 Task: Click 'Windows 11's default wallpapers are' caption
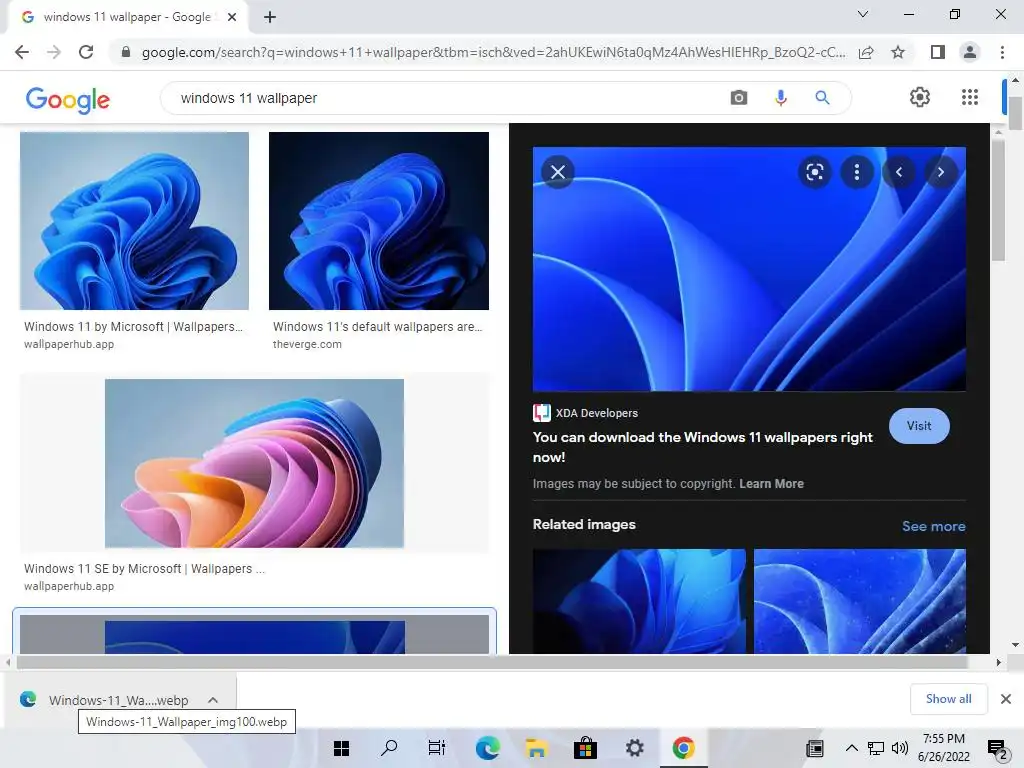[x=377, y=327]
